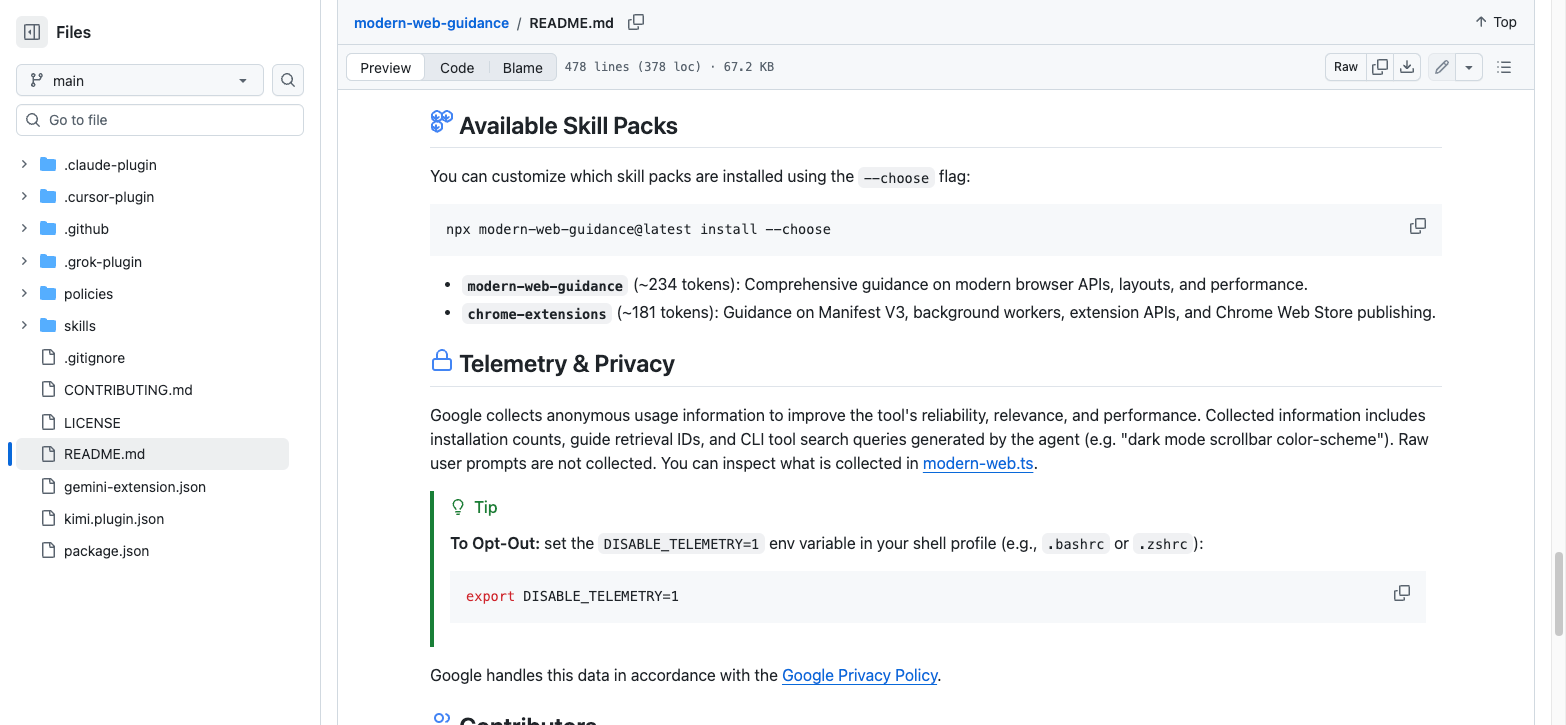Click the kimi.plugin.json file icon
The image size is (1566, 725).
48,518
